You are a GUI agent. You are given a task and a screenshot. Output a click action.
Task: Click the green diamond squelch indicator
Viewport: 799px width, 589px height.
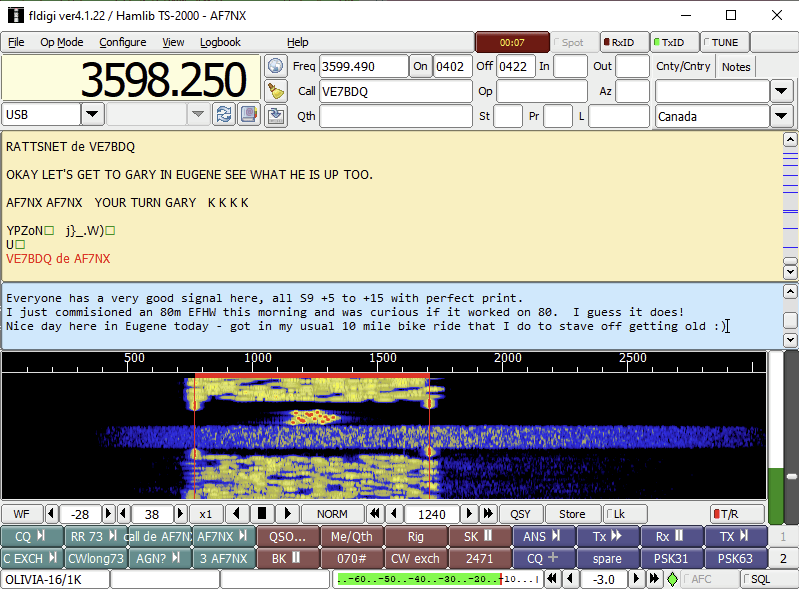[672, 579]
